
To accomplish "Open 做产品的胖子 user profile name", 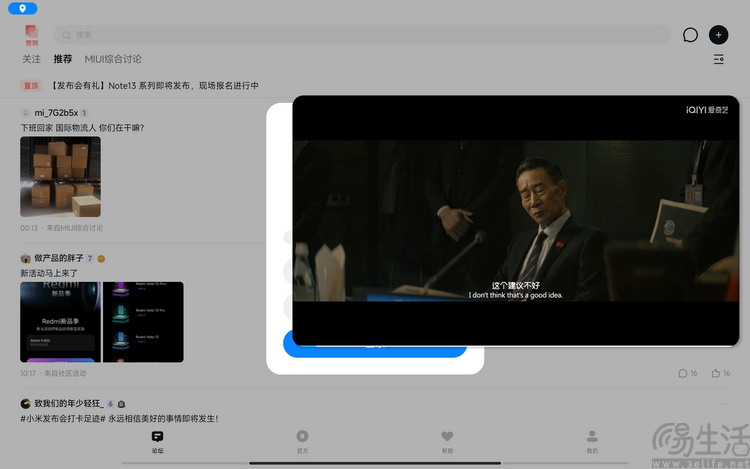I will click(59, 258).
